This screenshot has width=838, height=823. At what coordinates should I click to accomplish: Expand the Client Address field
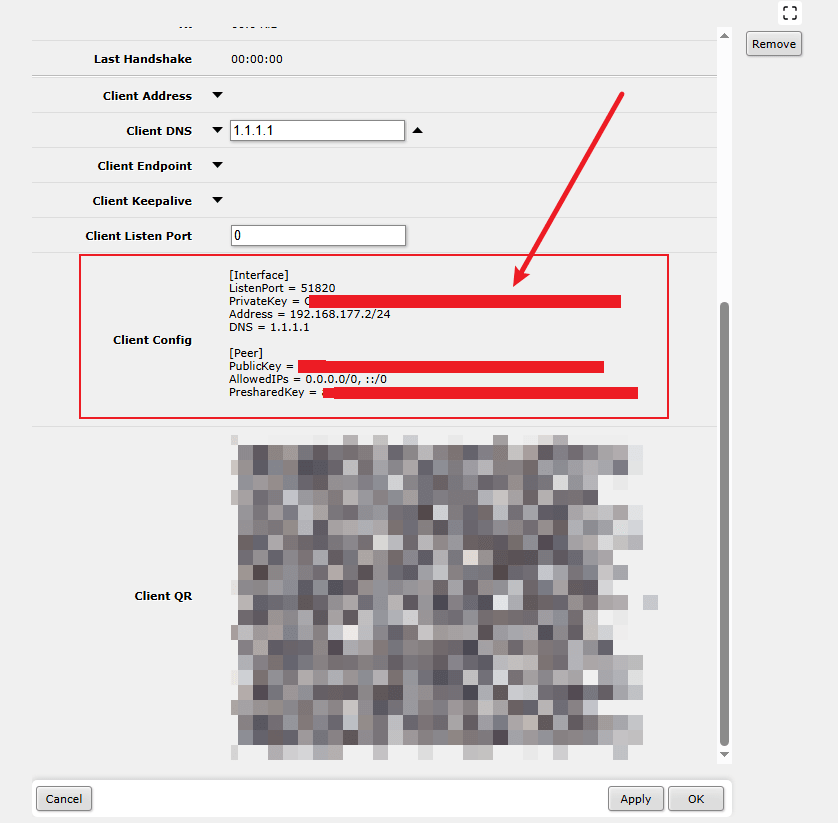click(x=217, y=96)
